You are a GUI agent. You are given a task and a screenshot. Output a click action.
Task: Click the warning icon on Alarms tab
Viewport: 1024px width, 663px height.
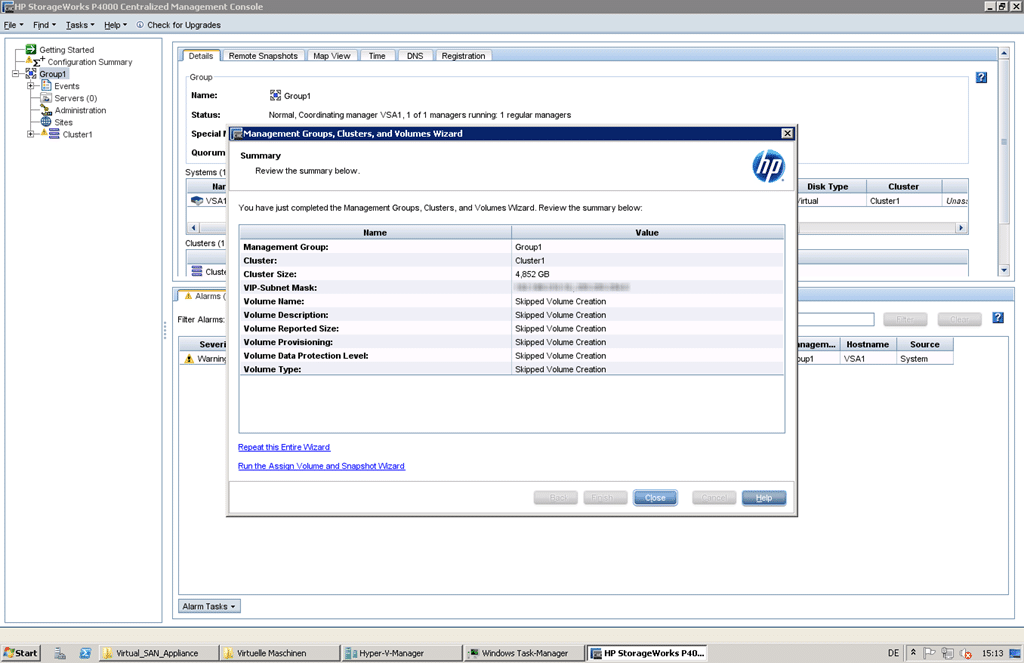[188, 296]
